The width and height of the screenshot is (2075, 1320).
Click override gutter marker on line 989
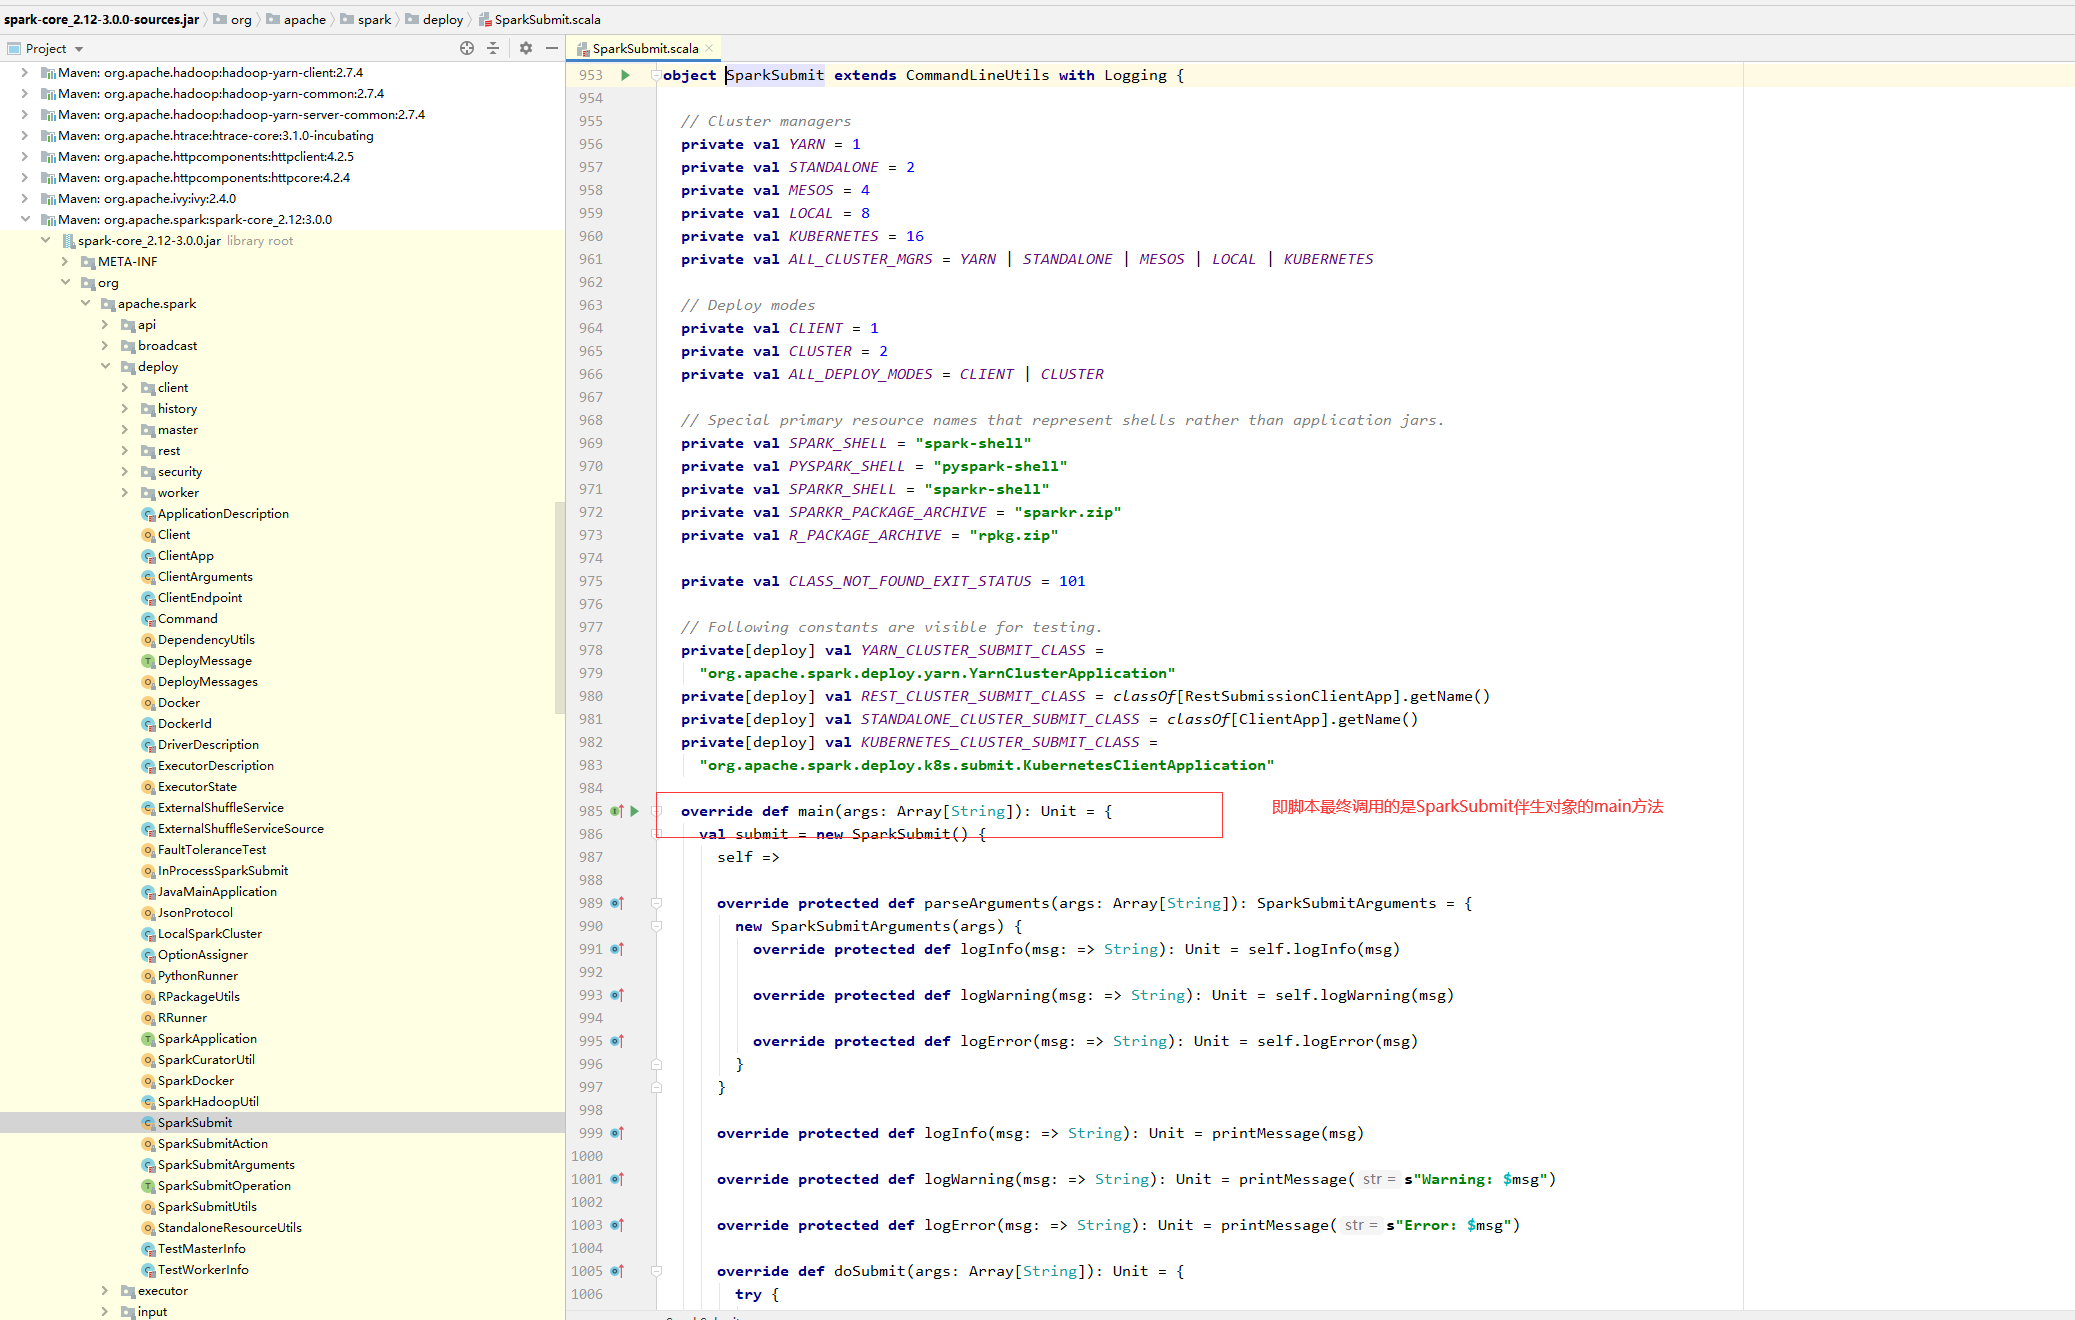click(x=617, y=903)
